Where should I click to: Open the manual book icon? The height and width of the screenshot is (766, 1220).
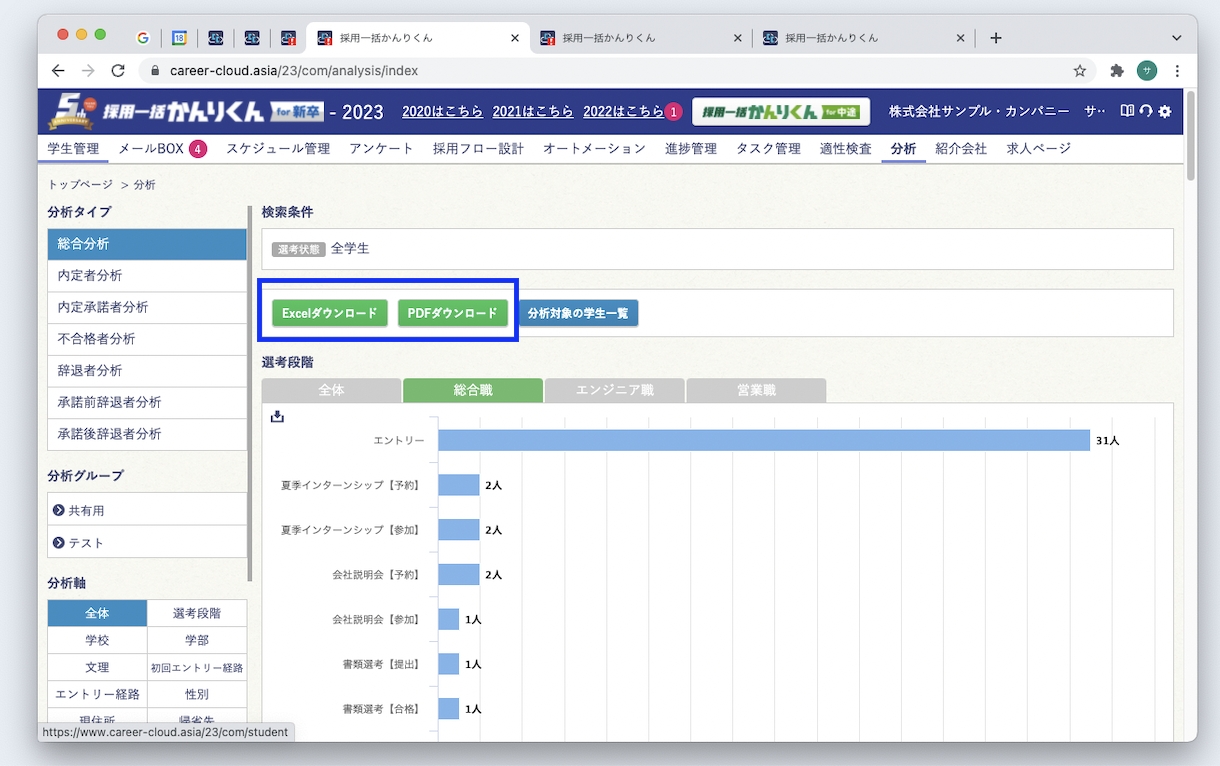click(1127, 111)
